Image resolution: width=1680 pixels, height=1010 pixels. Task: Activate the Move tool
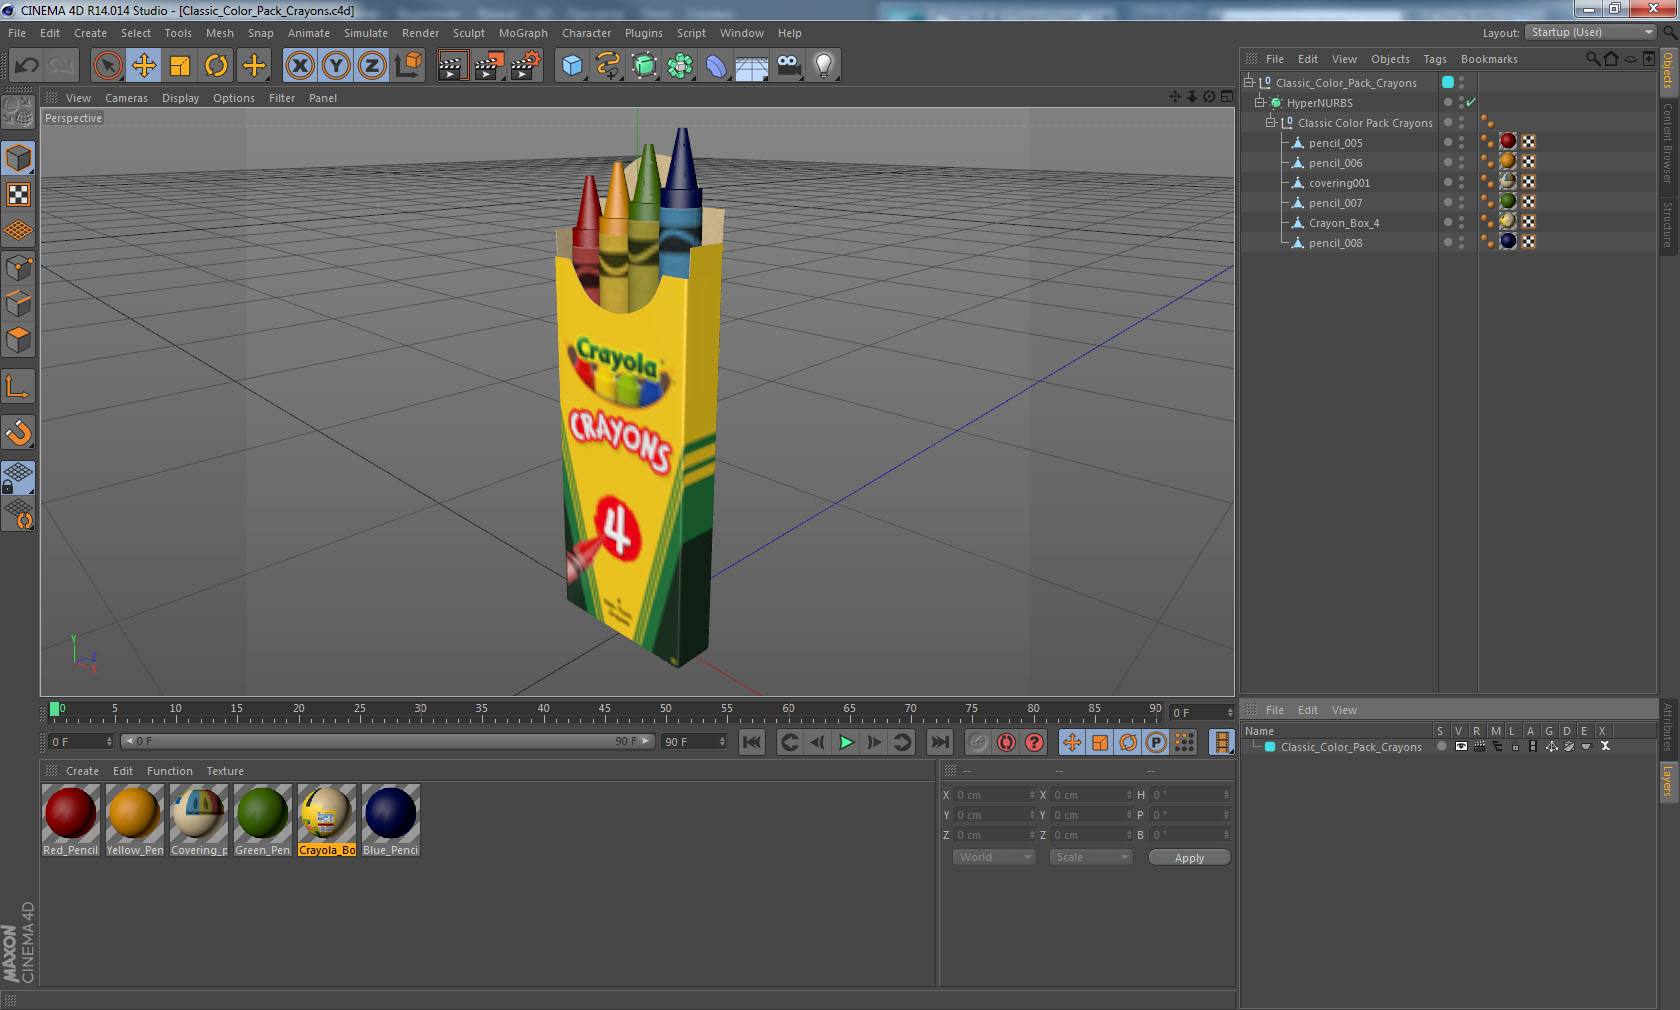pyautogui.click(x=144, y=66)
